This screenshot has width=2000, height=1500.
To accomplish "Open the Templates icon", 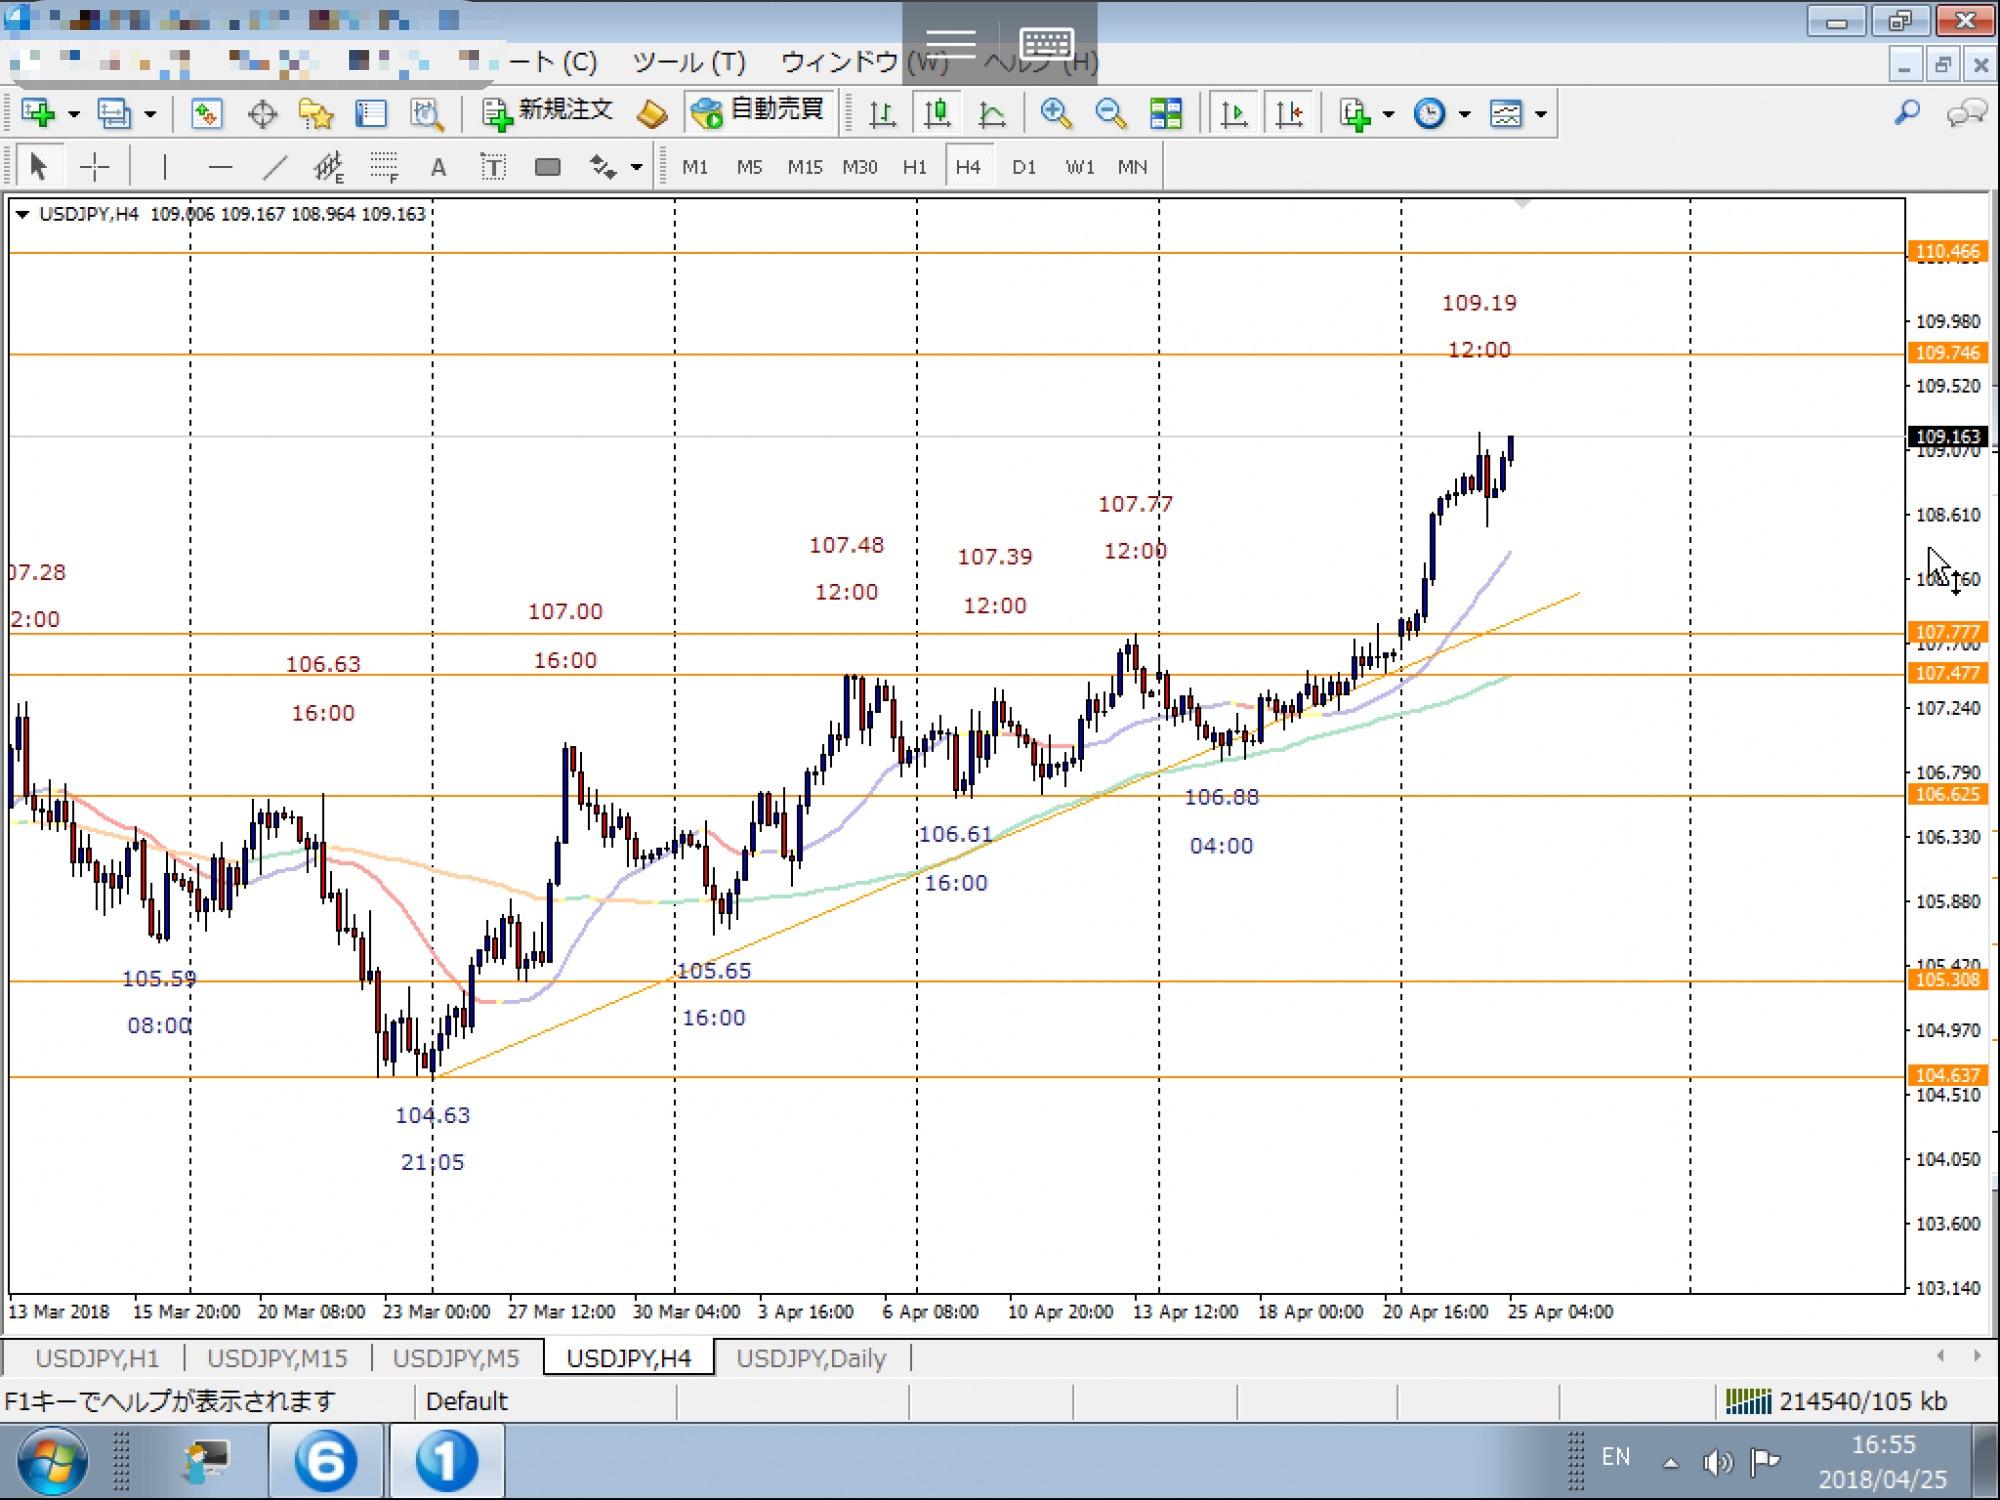I will pyautogui.click(x=1506, y=113).
